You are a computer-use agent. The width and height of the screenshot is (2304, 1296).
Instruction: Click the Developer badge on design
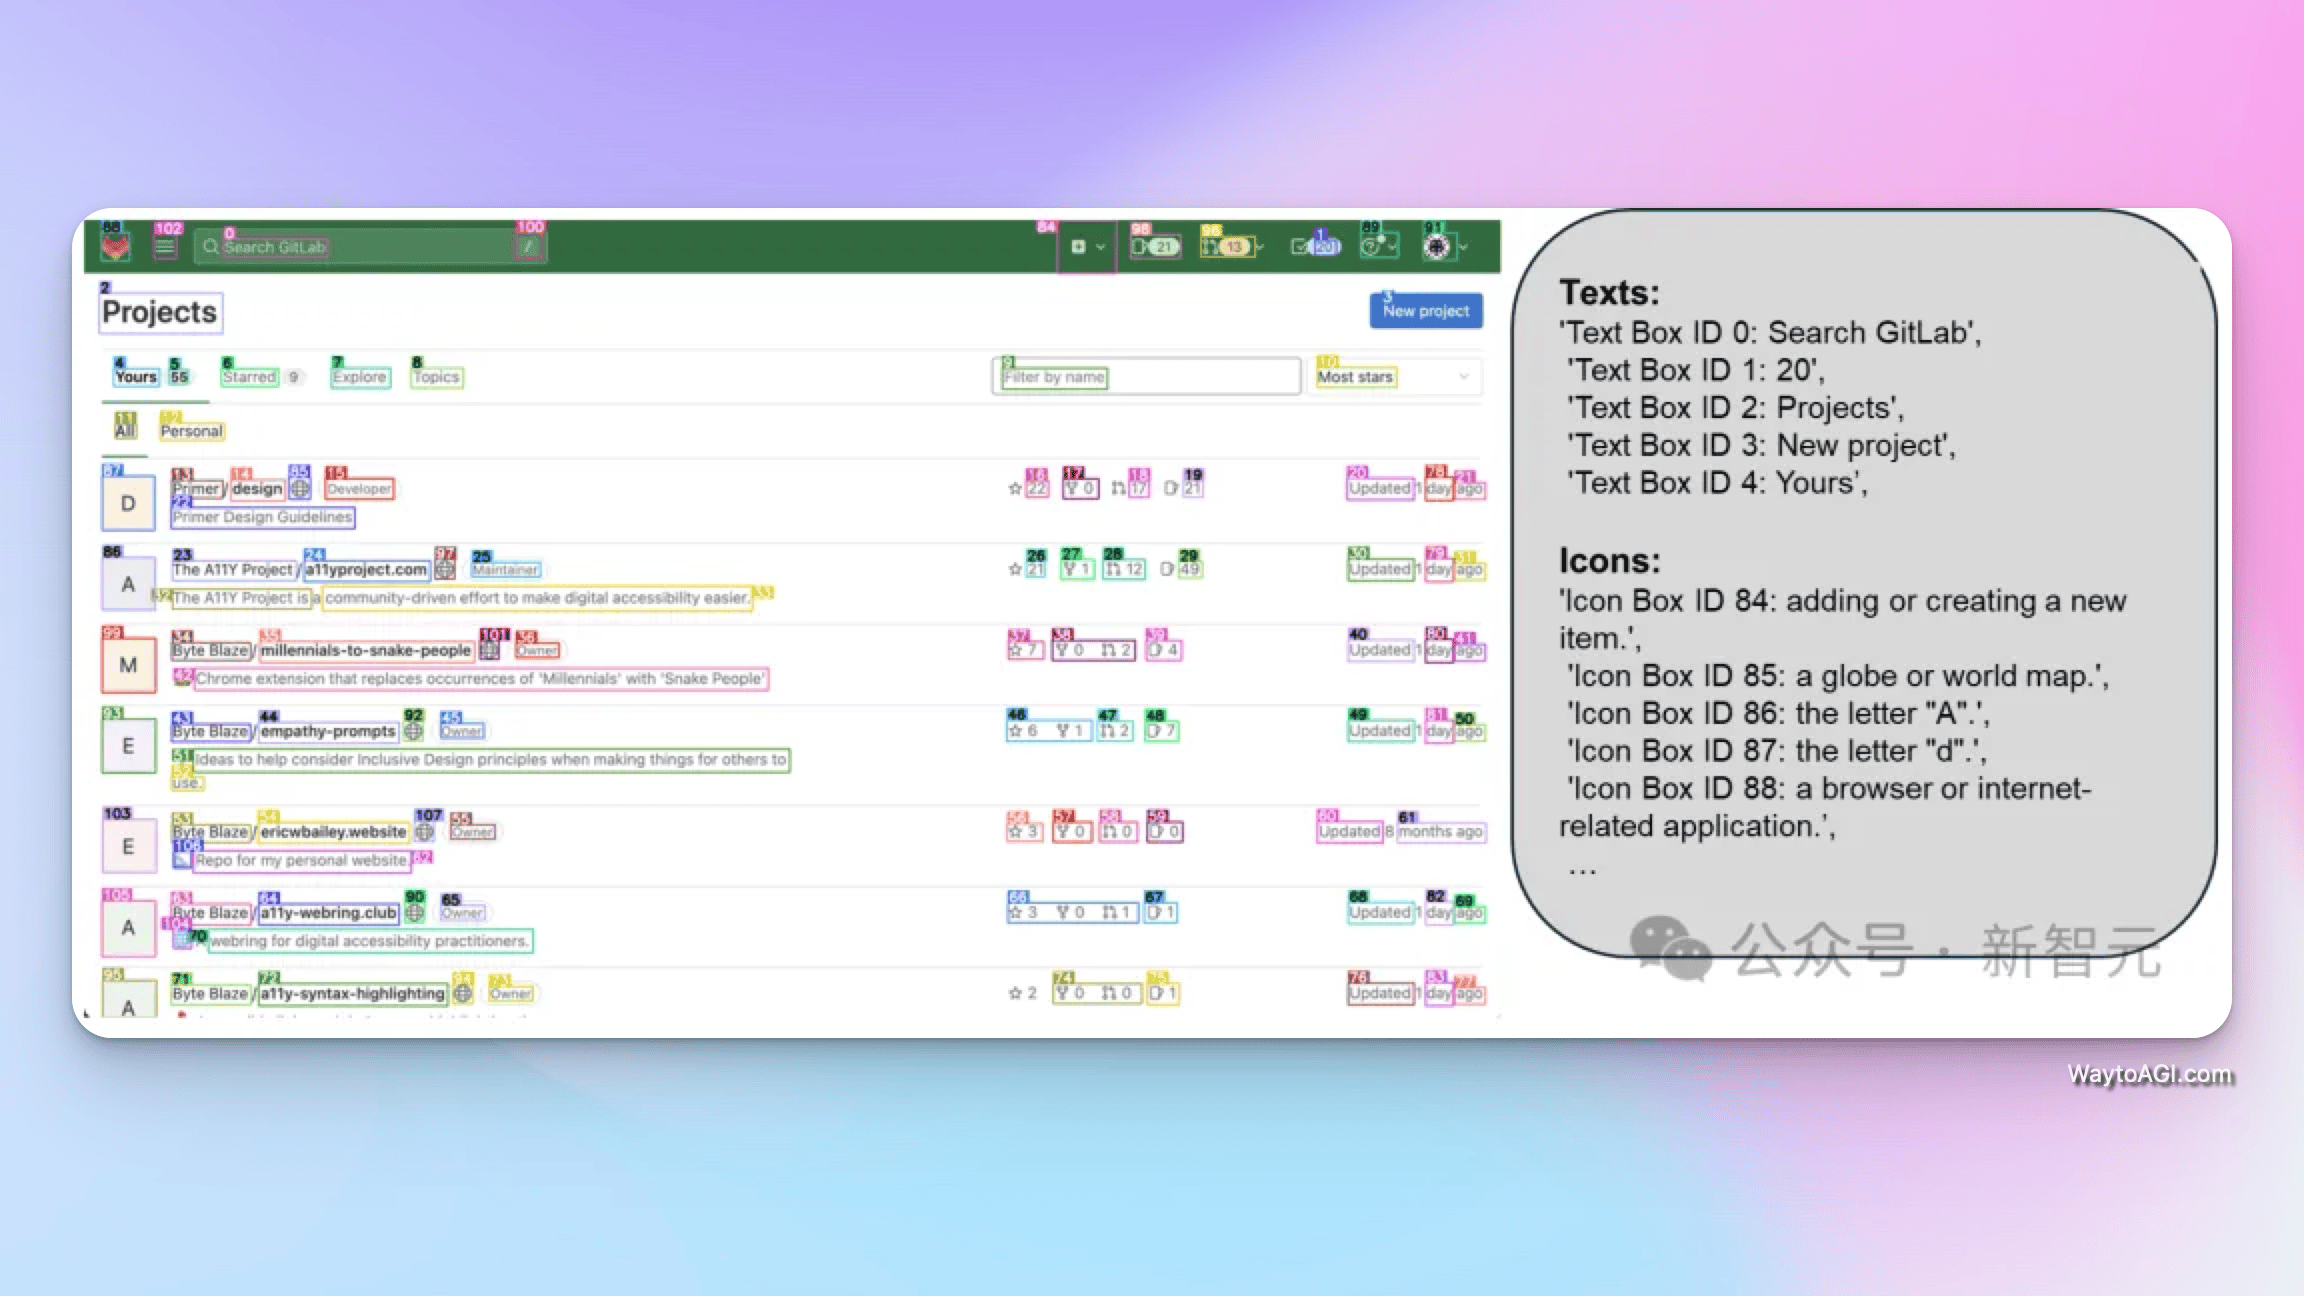(x=359, y=489)
